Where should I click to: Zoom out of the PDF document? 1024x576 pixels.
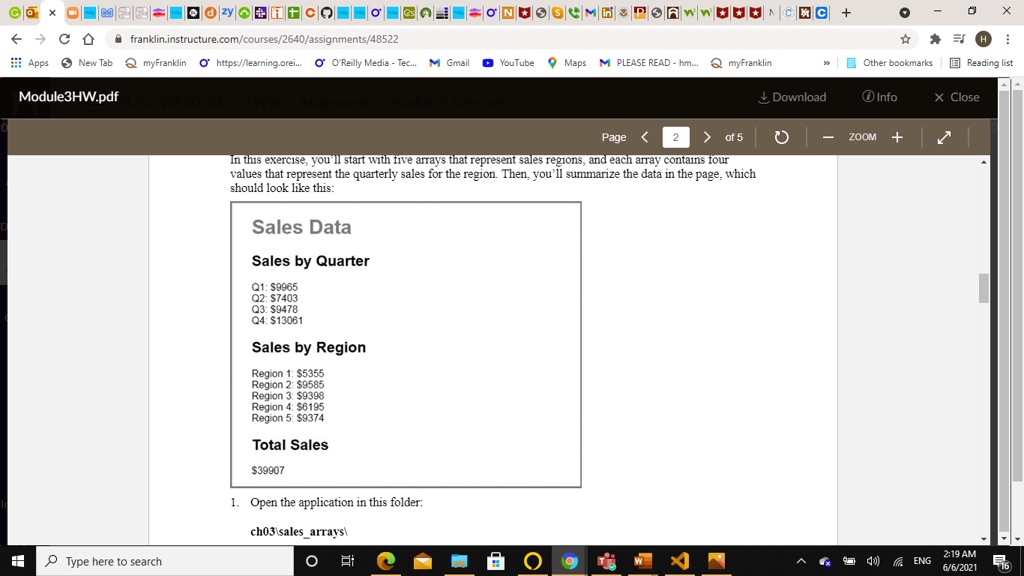[x=826, y=137]
